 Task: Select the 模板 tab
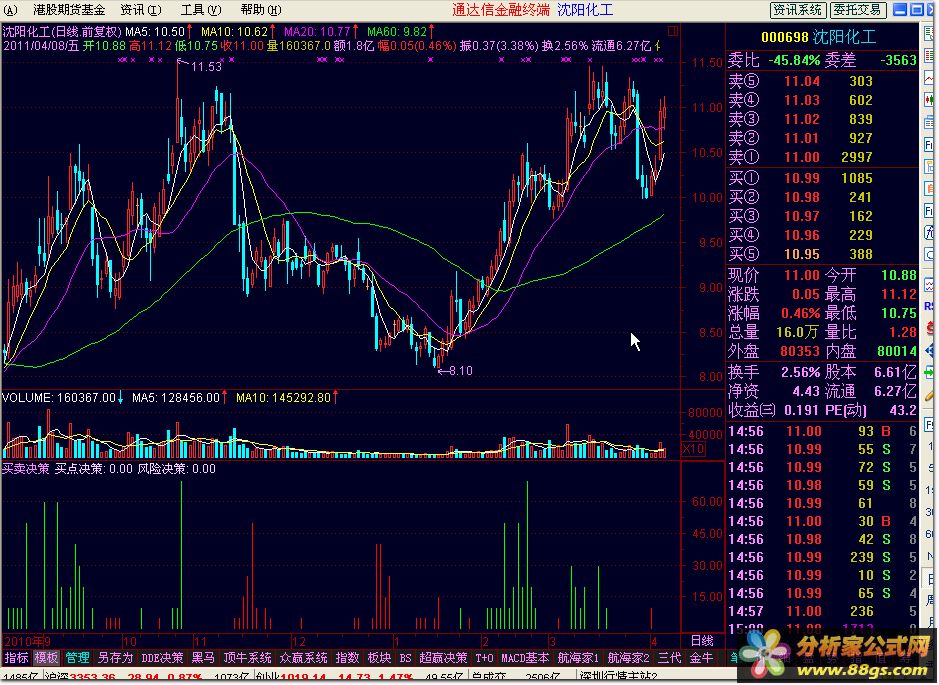46,658
